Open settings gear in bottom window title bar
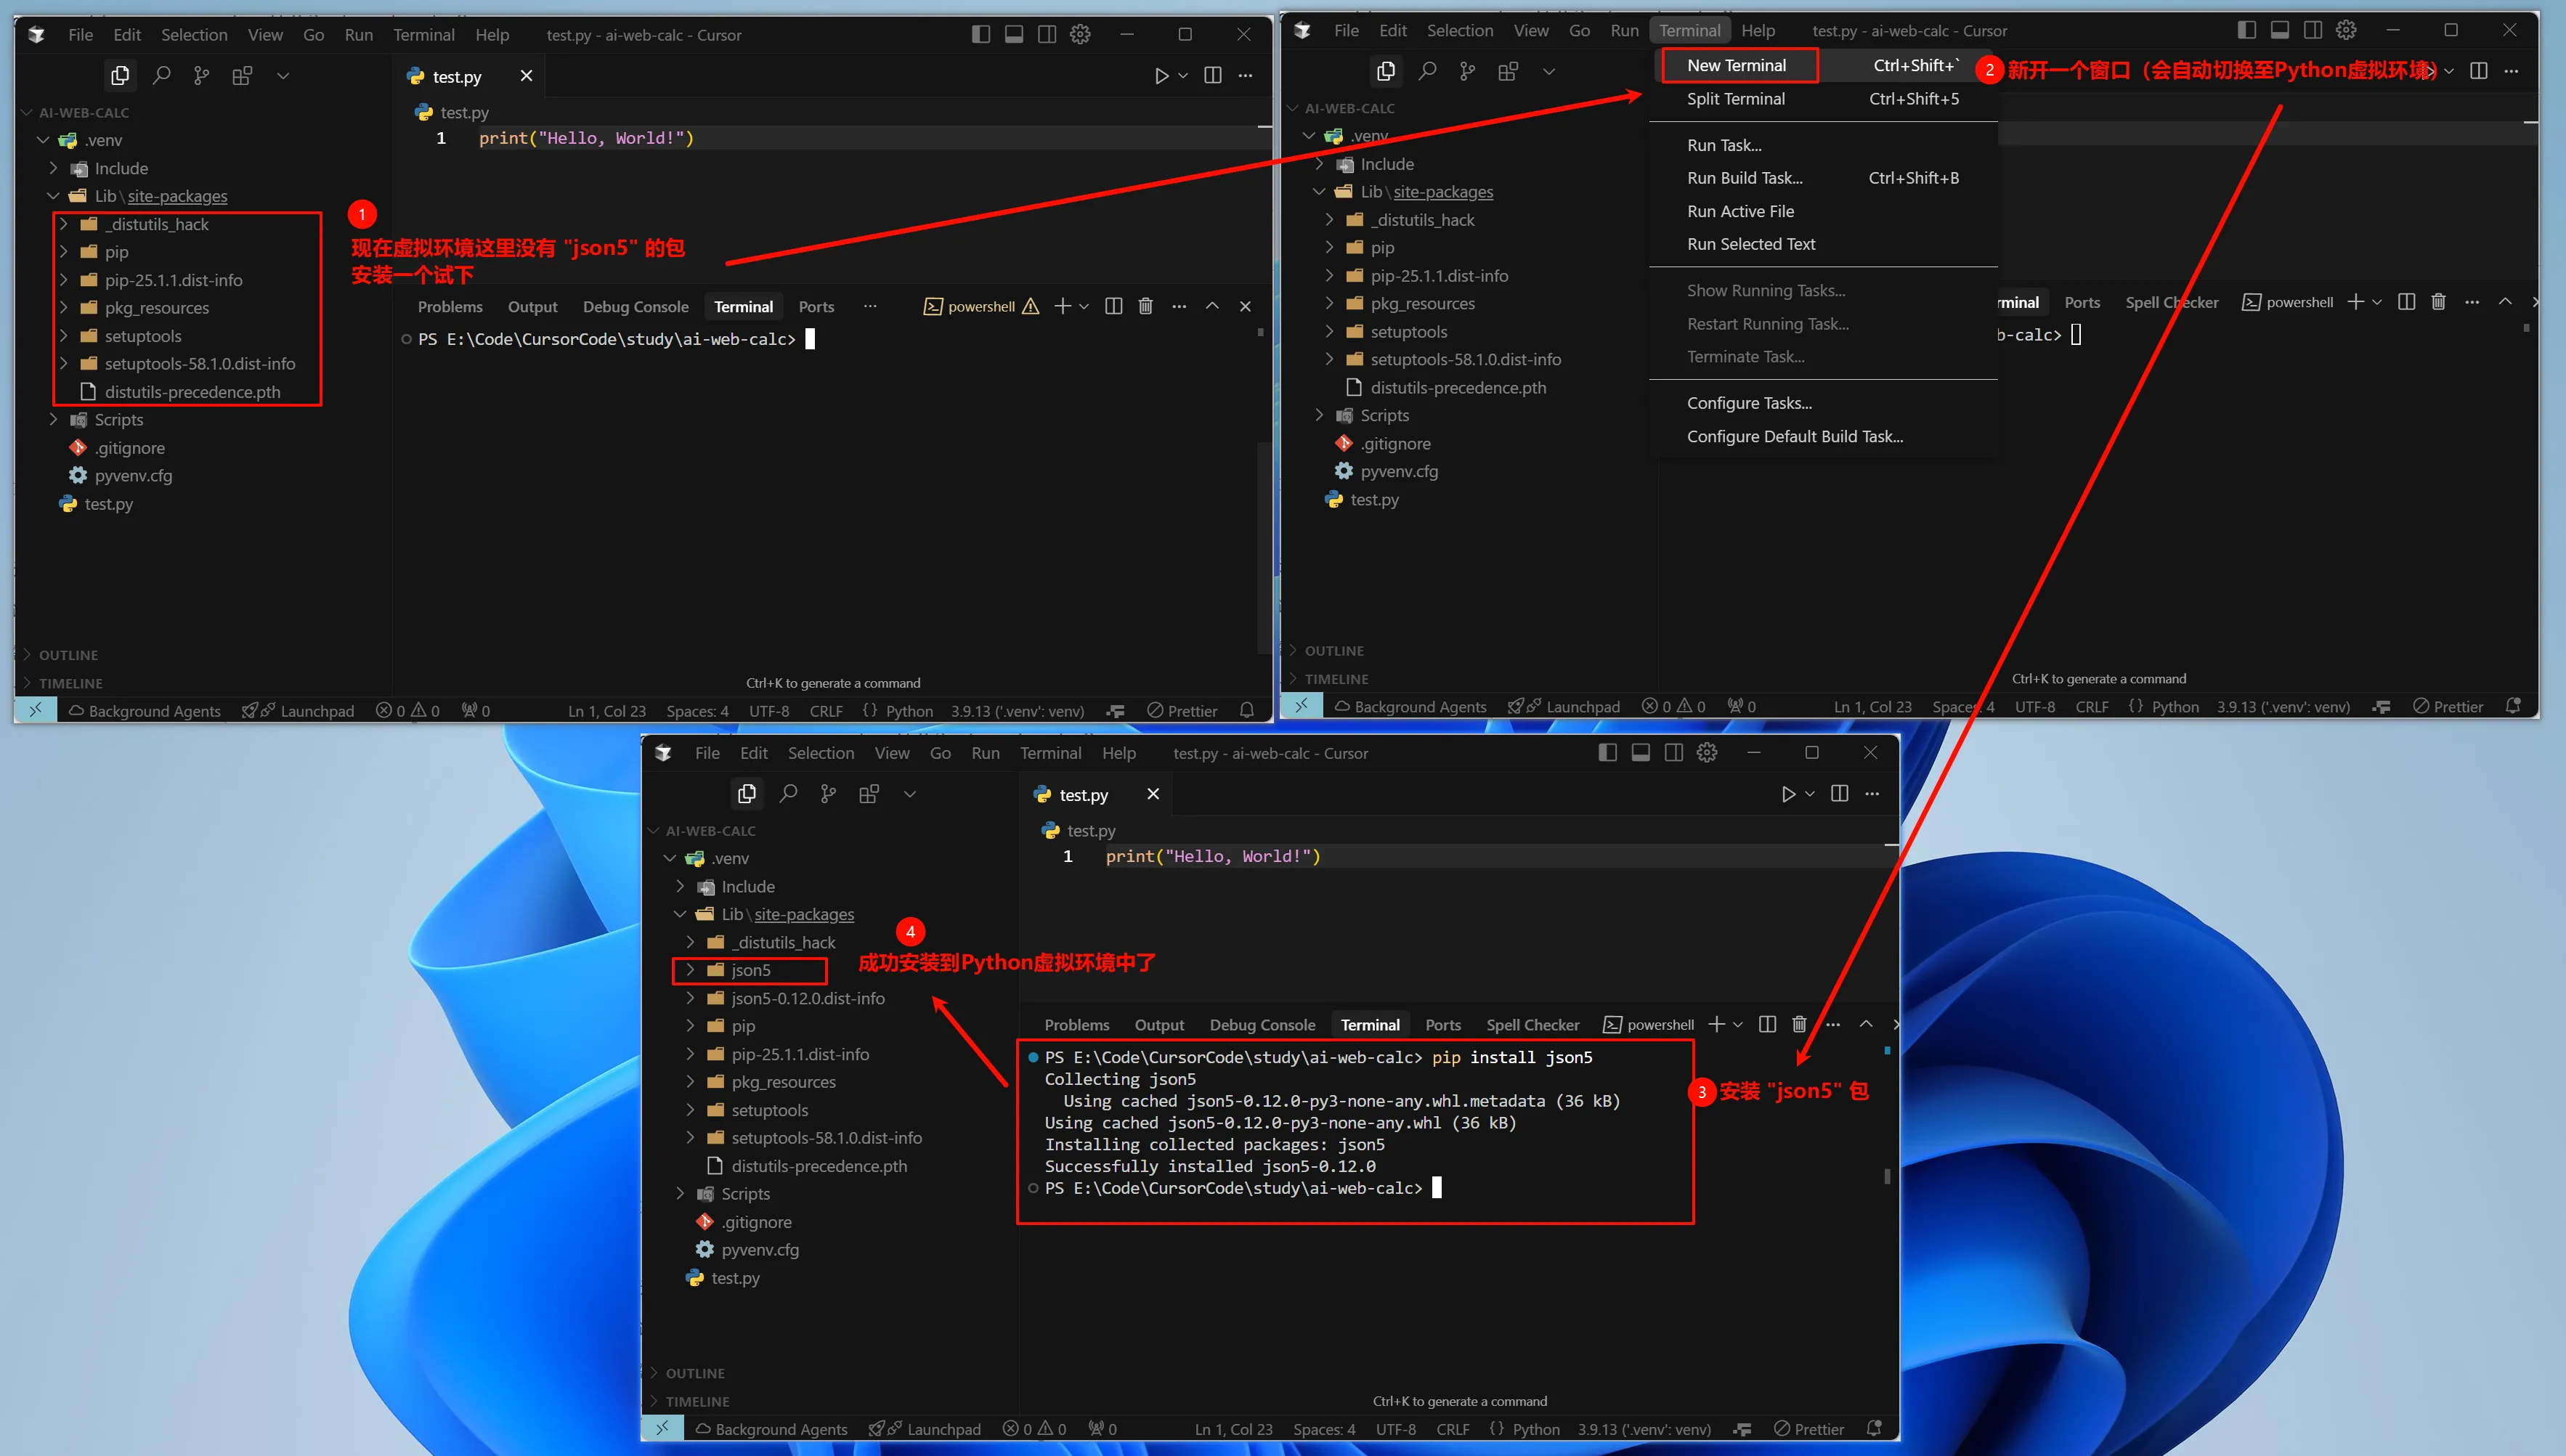 pos(1707,752)
